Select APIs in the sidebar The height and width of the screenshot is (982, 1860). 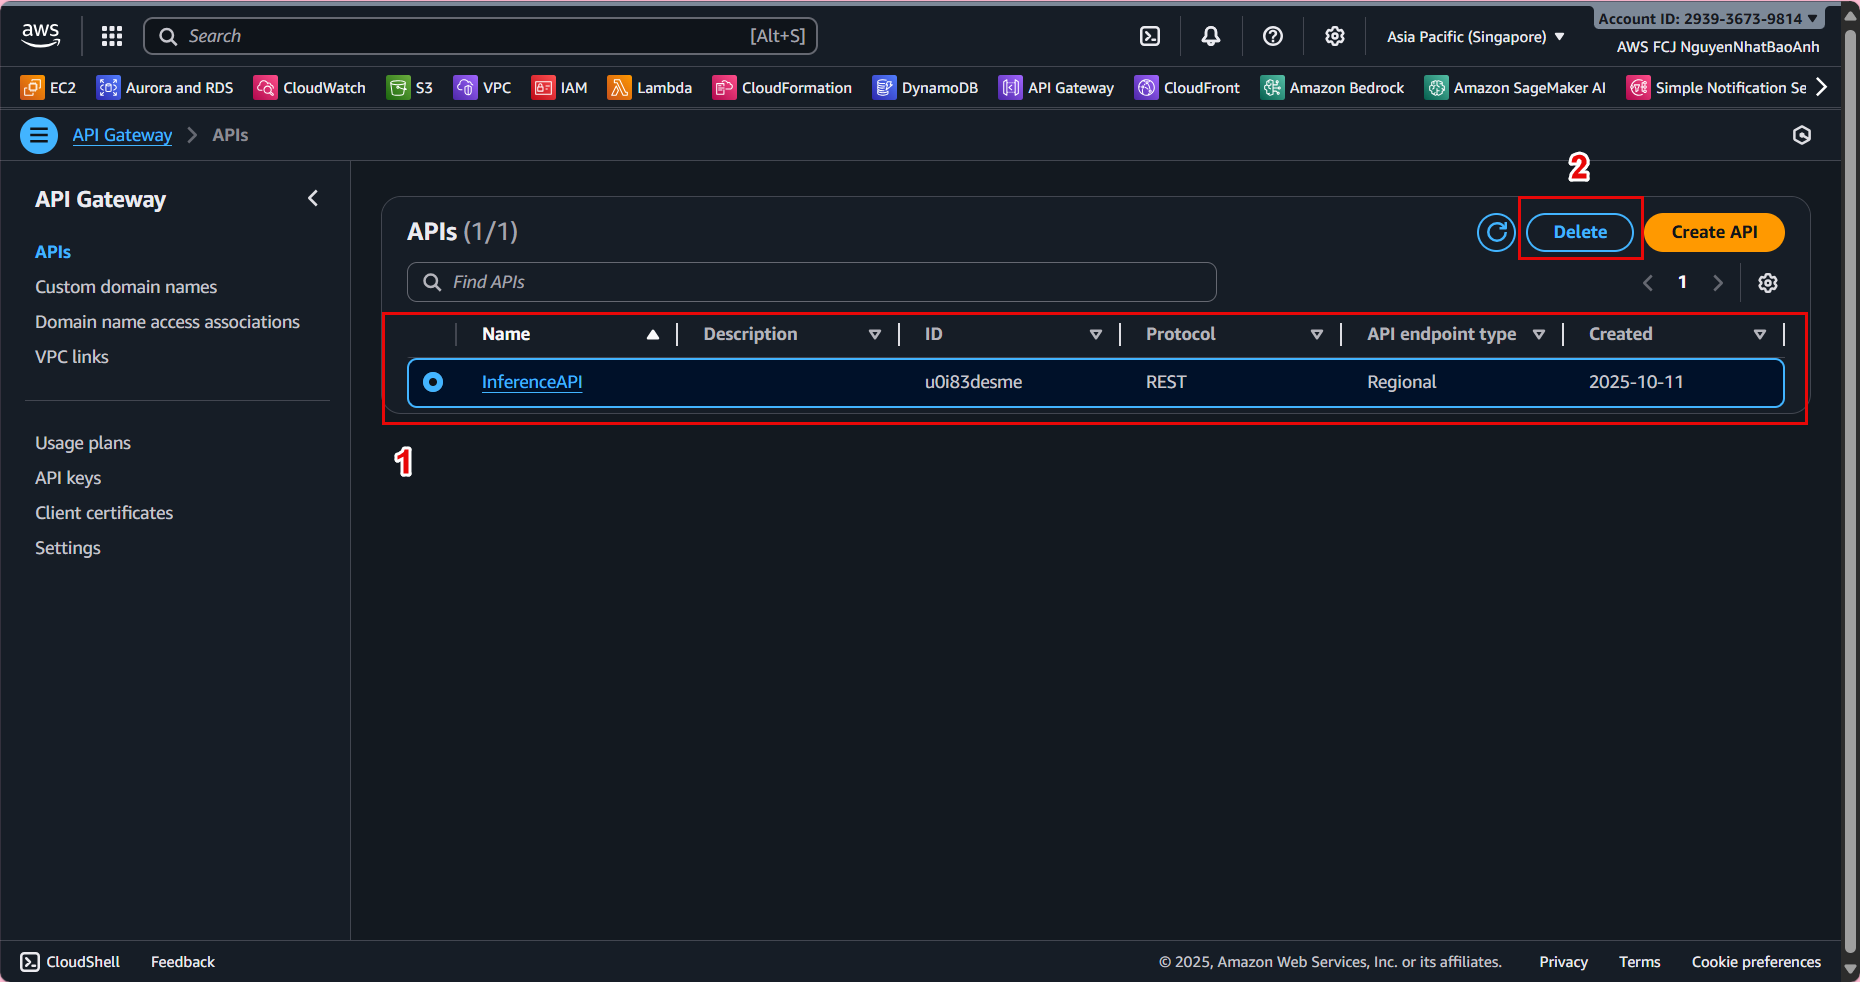click(53, 252)
